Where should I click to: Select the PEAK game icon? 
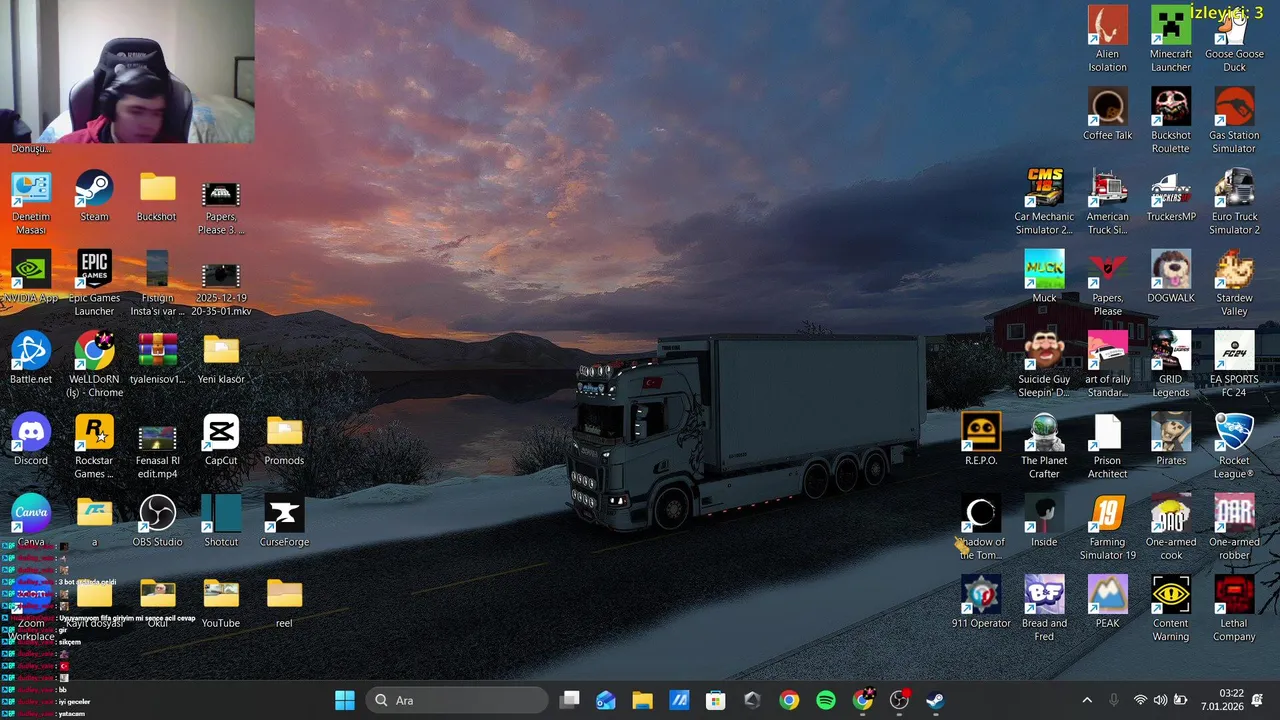click(1107, 602)
